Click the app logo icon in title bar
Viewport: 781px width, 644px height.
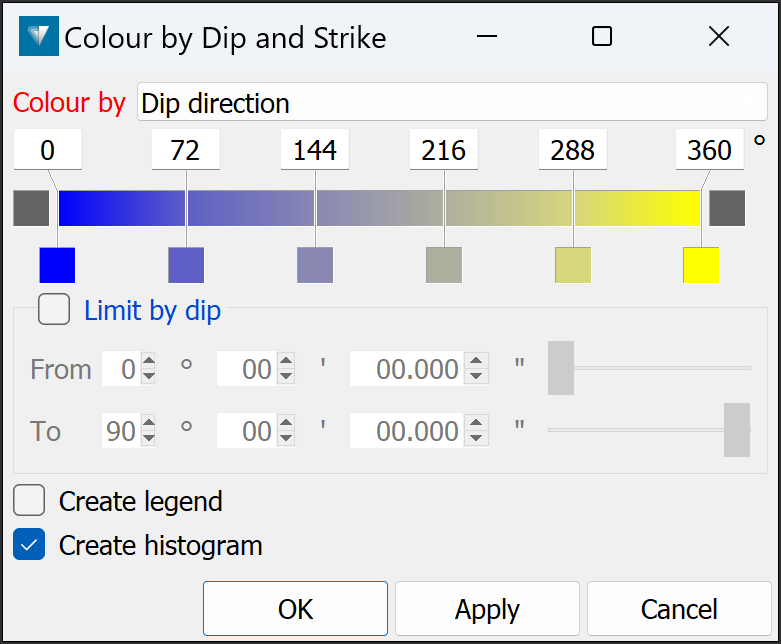(38, 37)
